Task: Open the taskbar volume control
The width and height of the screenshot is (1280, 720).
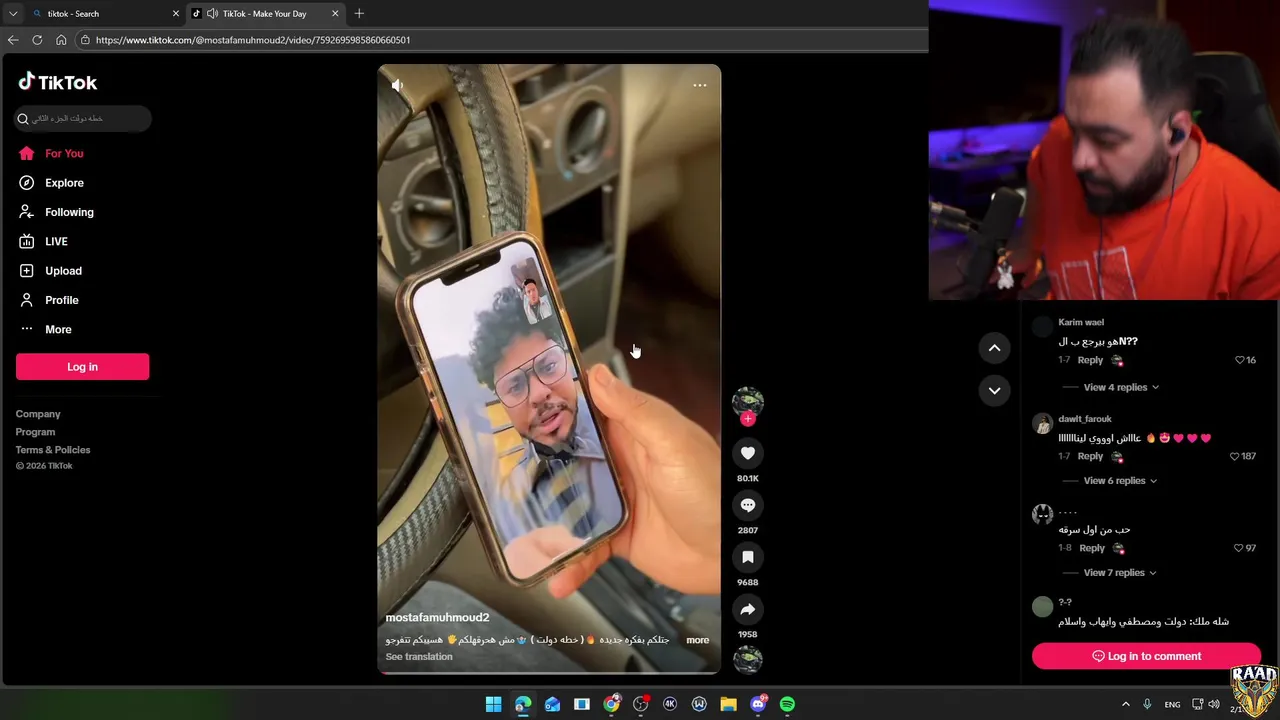Action: (x=1214, y=704)
